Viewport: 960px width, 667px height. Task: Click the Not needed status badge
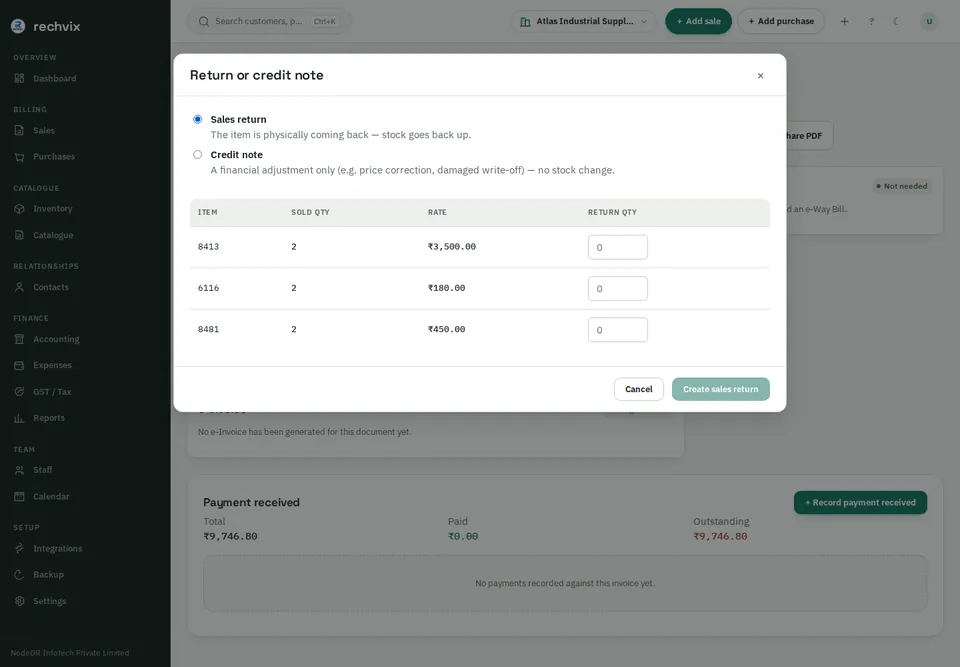tap(901, 186)
